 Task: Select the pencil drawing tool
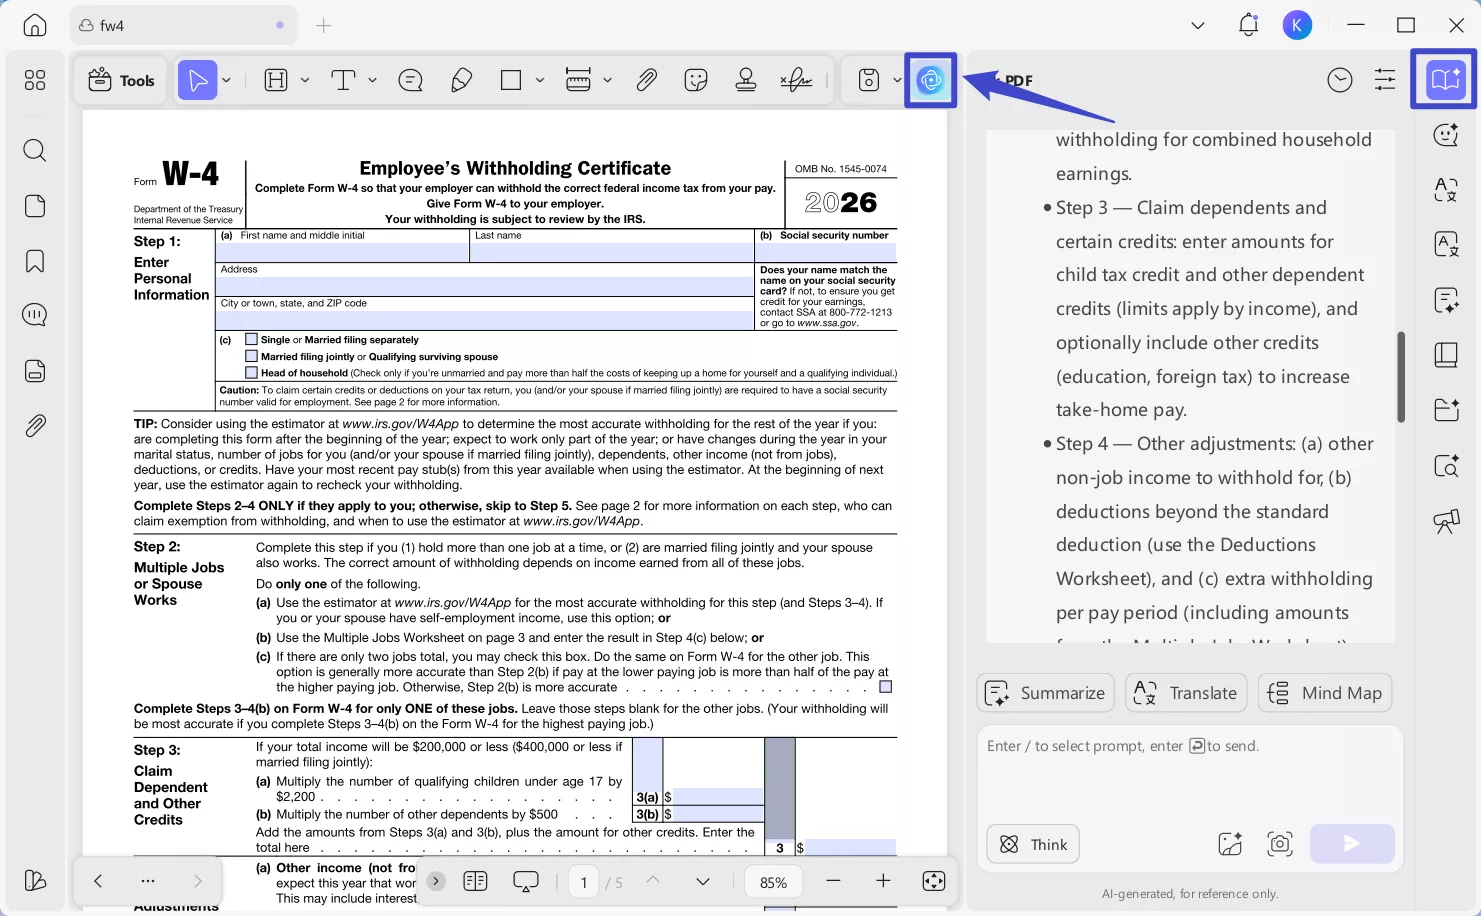461,80
